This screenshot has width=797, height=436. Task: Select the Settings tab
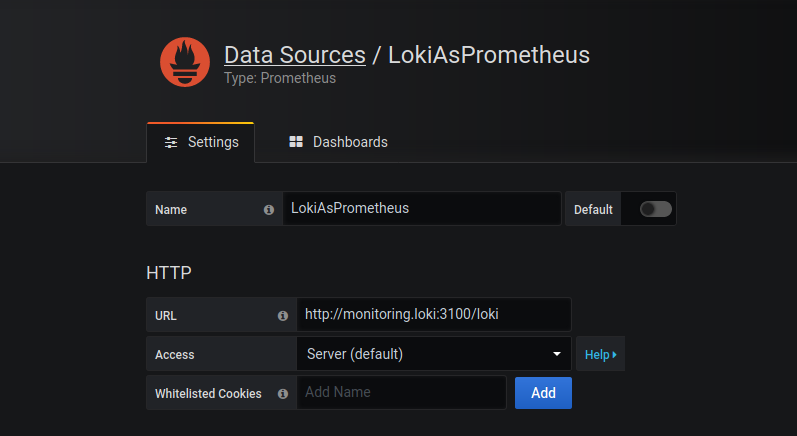pyautogui.click(x=201, y=142)
